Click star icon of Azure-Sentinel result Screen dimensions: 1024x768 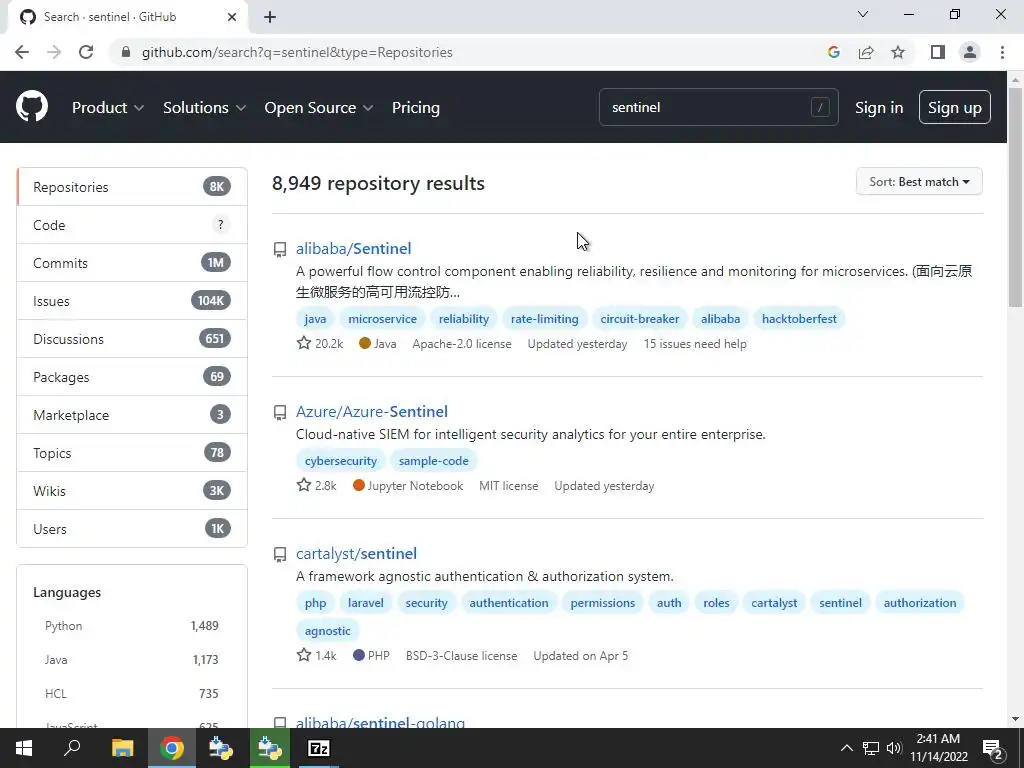(x=304, y=485)
